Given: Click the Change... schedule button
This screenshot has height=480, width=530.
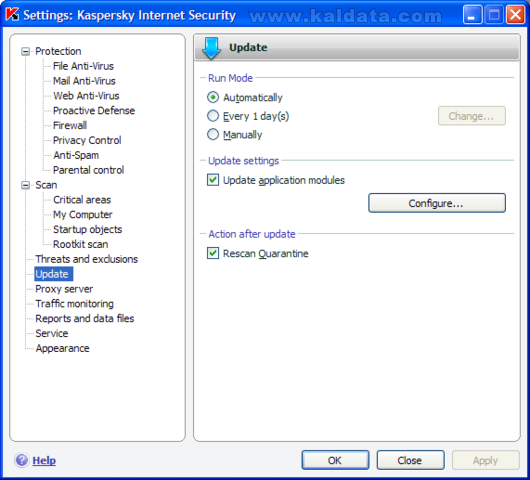Looking at the screenshot, I should click(472, 116).
